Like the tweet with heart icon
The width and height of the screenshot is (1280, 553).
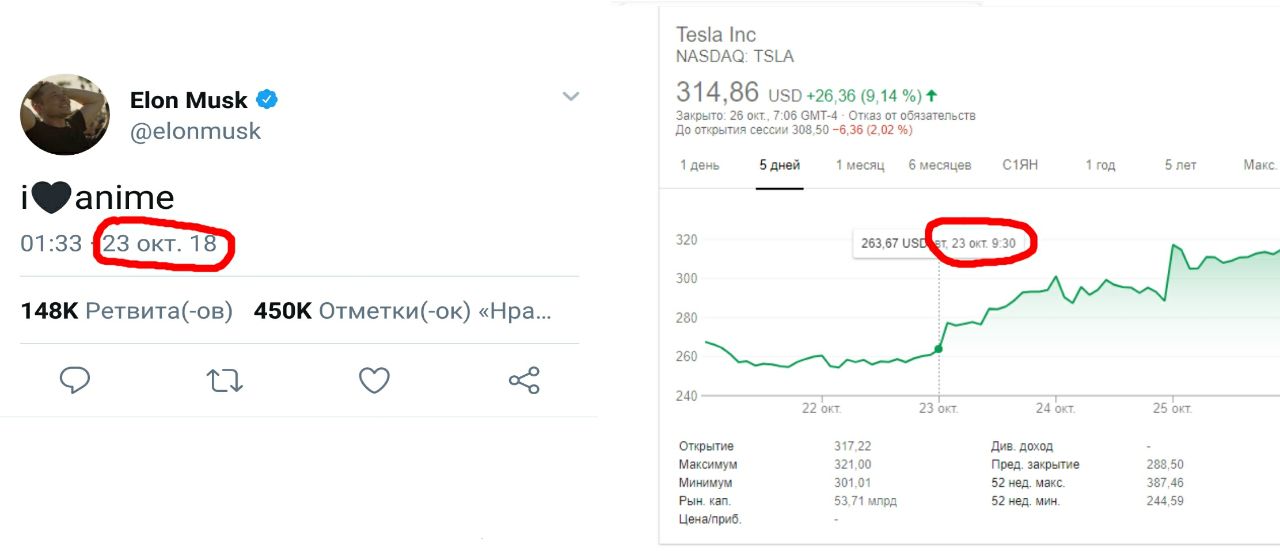374,380
